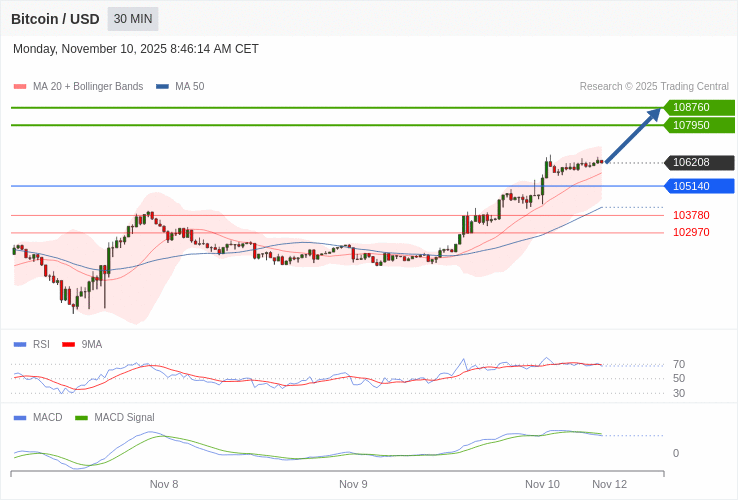This screenshot has height=500, width=738.
Task: Click the blue upward trend arrow
Action: (x=633, y=135)
